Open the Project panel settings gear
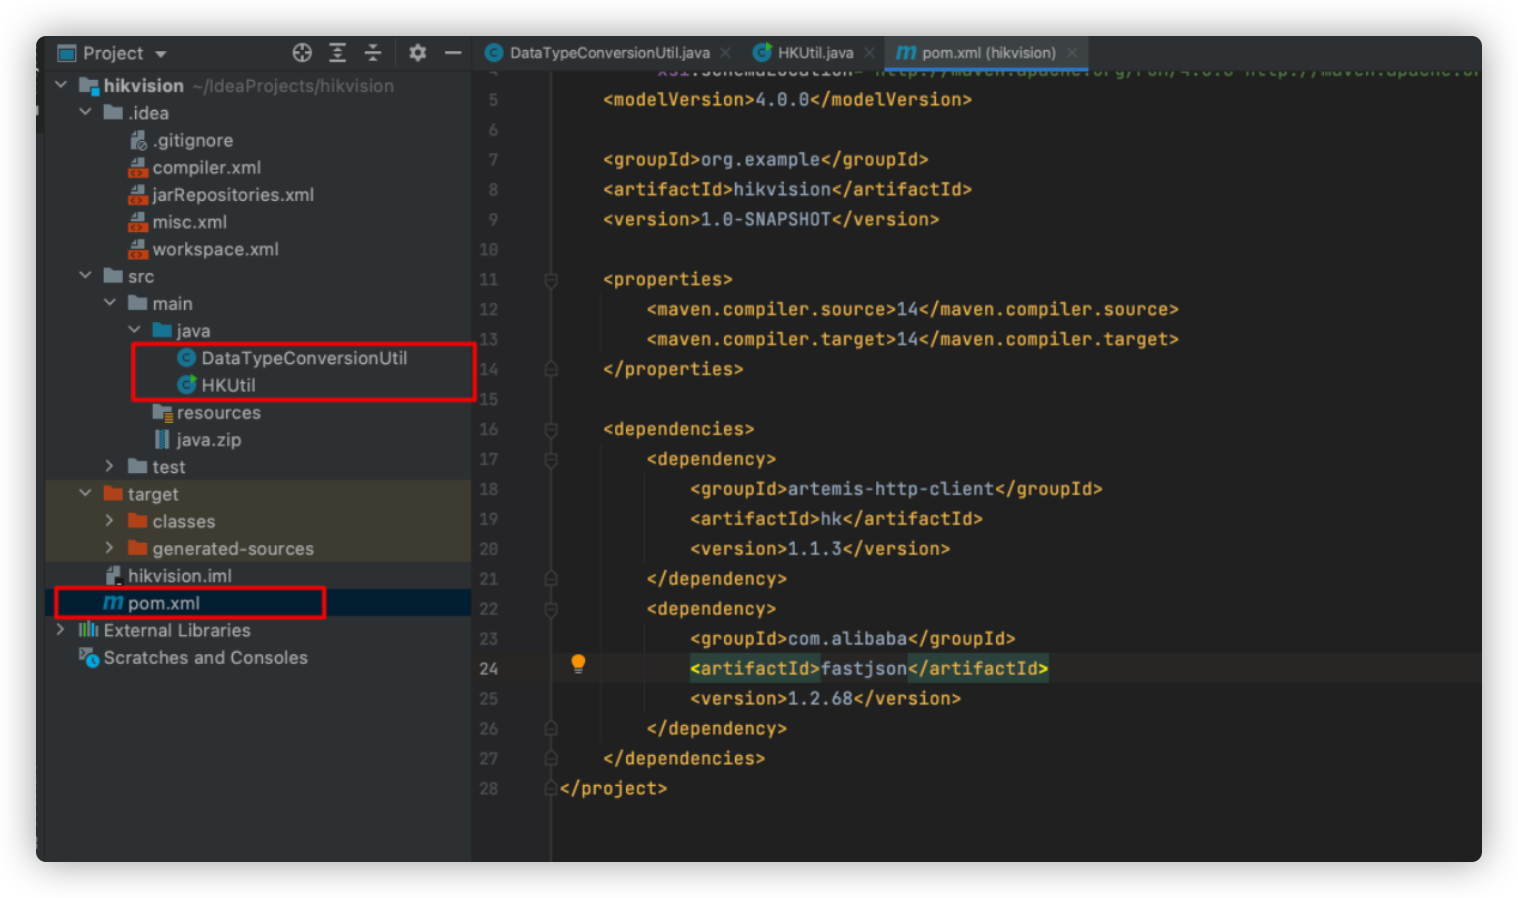 (x=417, y=53)
